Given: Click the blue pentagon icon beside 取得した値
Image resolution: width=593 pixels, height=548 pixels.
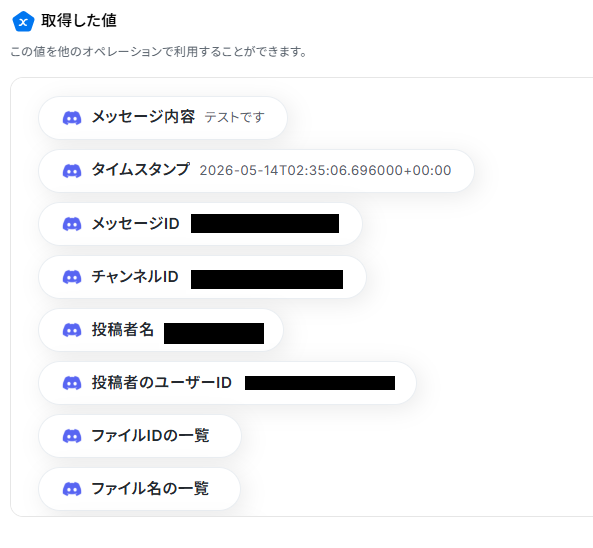Looking at the screenshot, I should click(23, 22).
